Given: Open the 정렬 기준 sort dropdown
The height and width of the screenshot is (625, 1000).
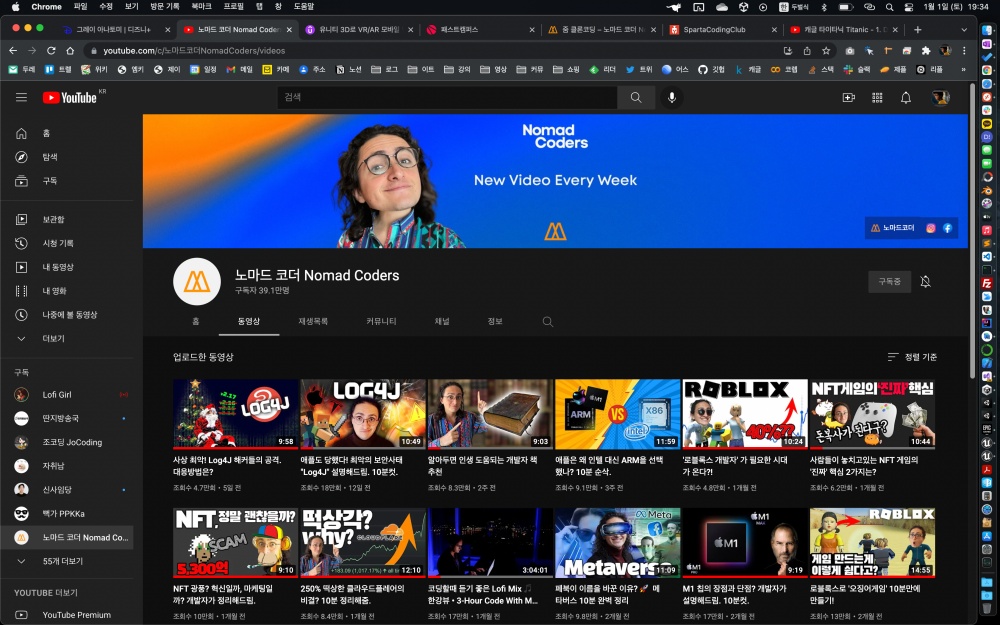Looking at the screenshot, I should pyautogui.click(x=913, y=357).
